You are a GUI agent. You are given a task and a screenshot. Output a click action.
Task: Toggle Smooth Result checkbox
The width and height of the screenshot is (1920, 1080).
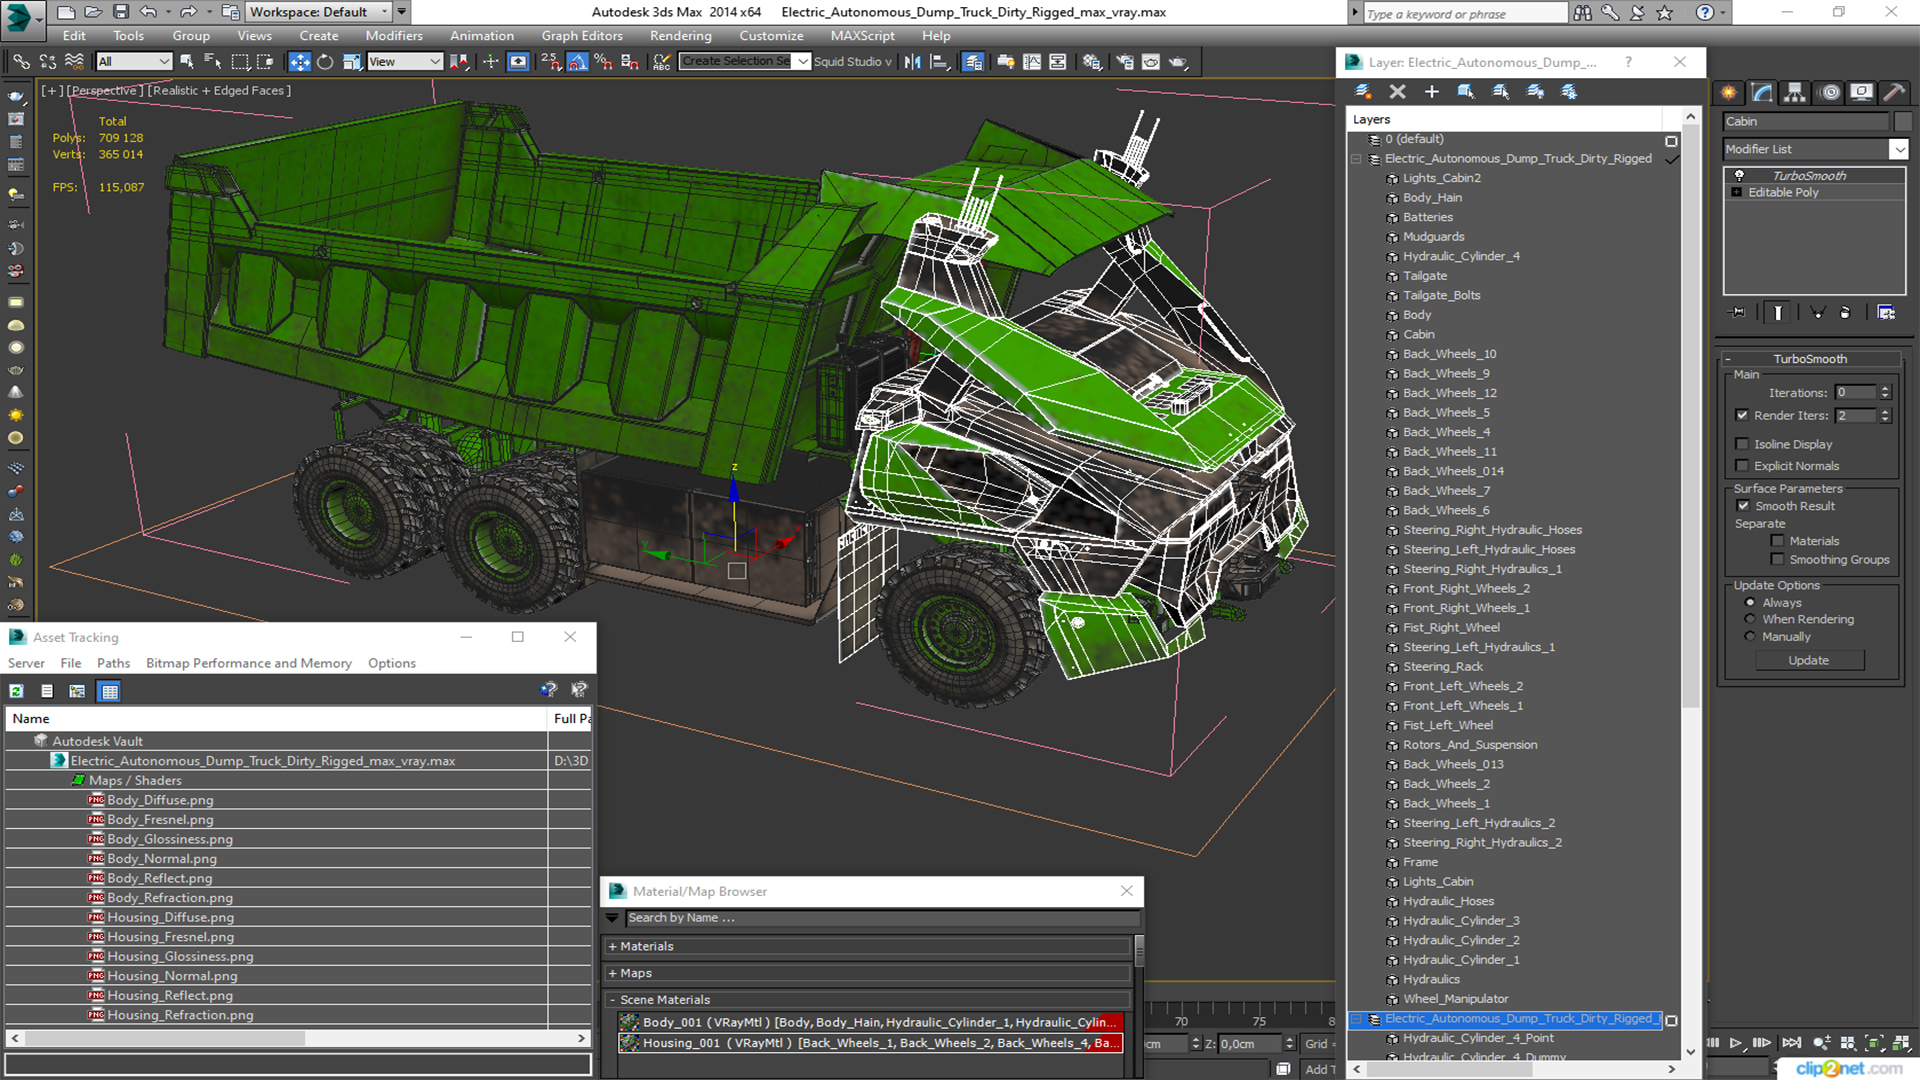[x=1743, y=506]
